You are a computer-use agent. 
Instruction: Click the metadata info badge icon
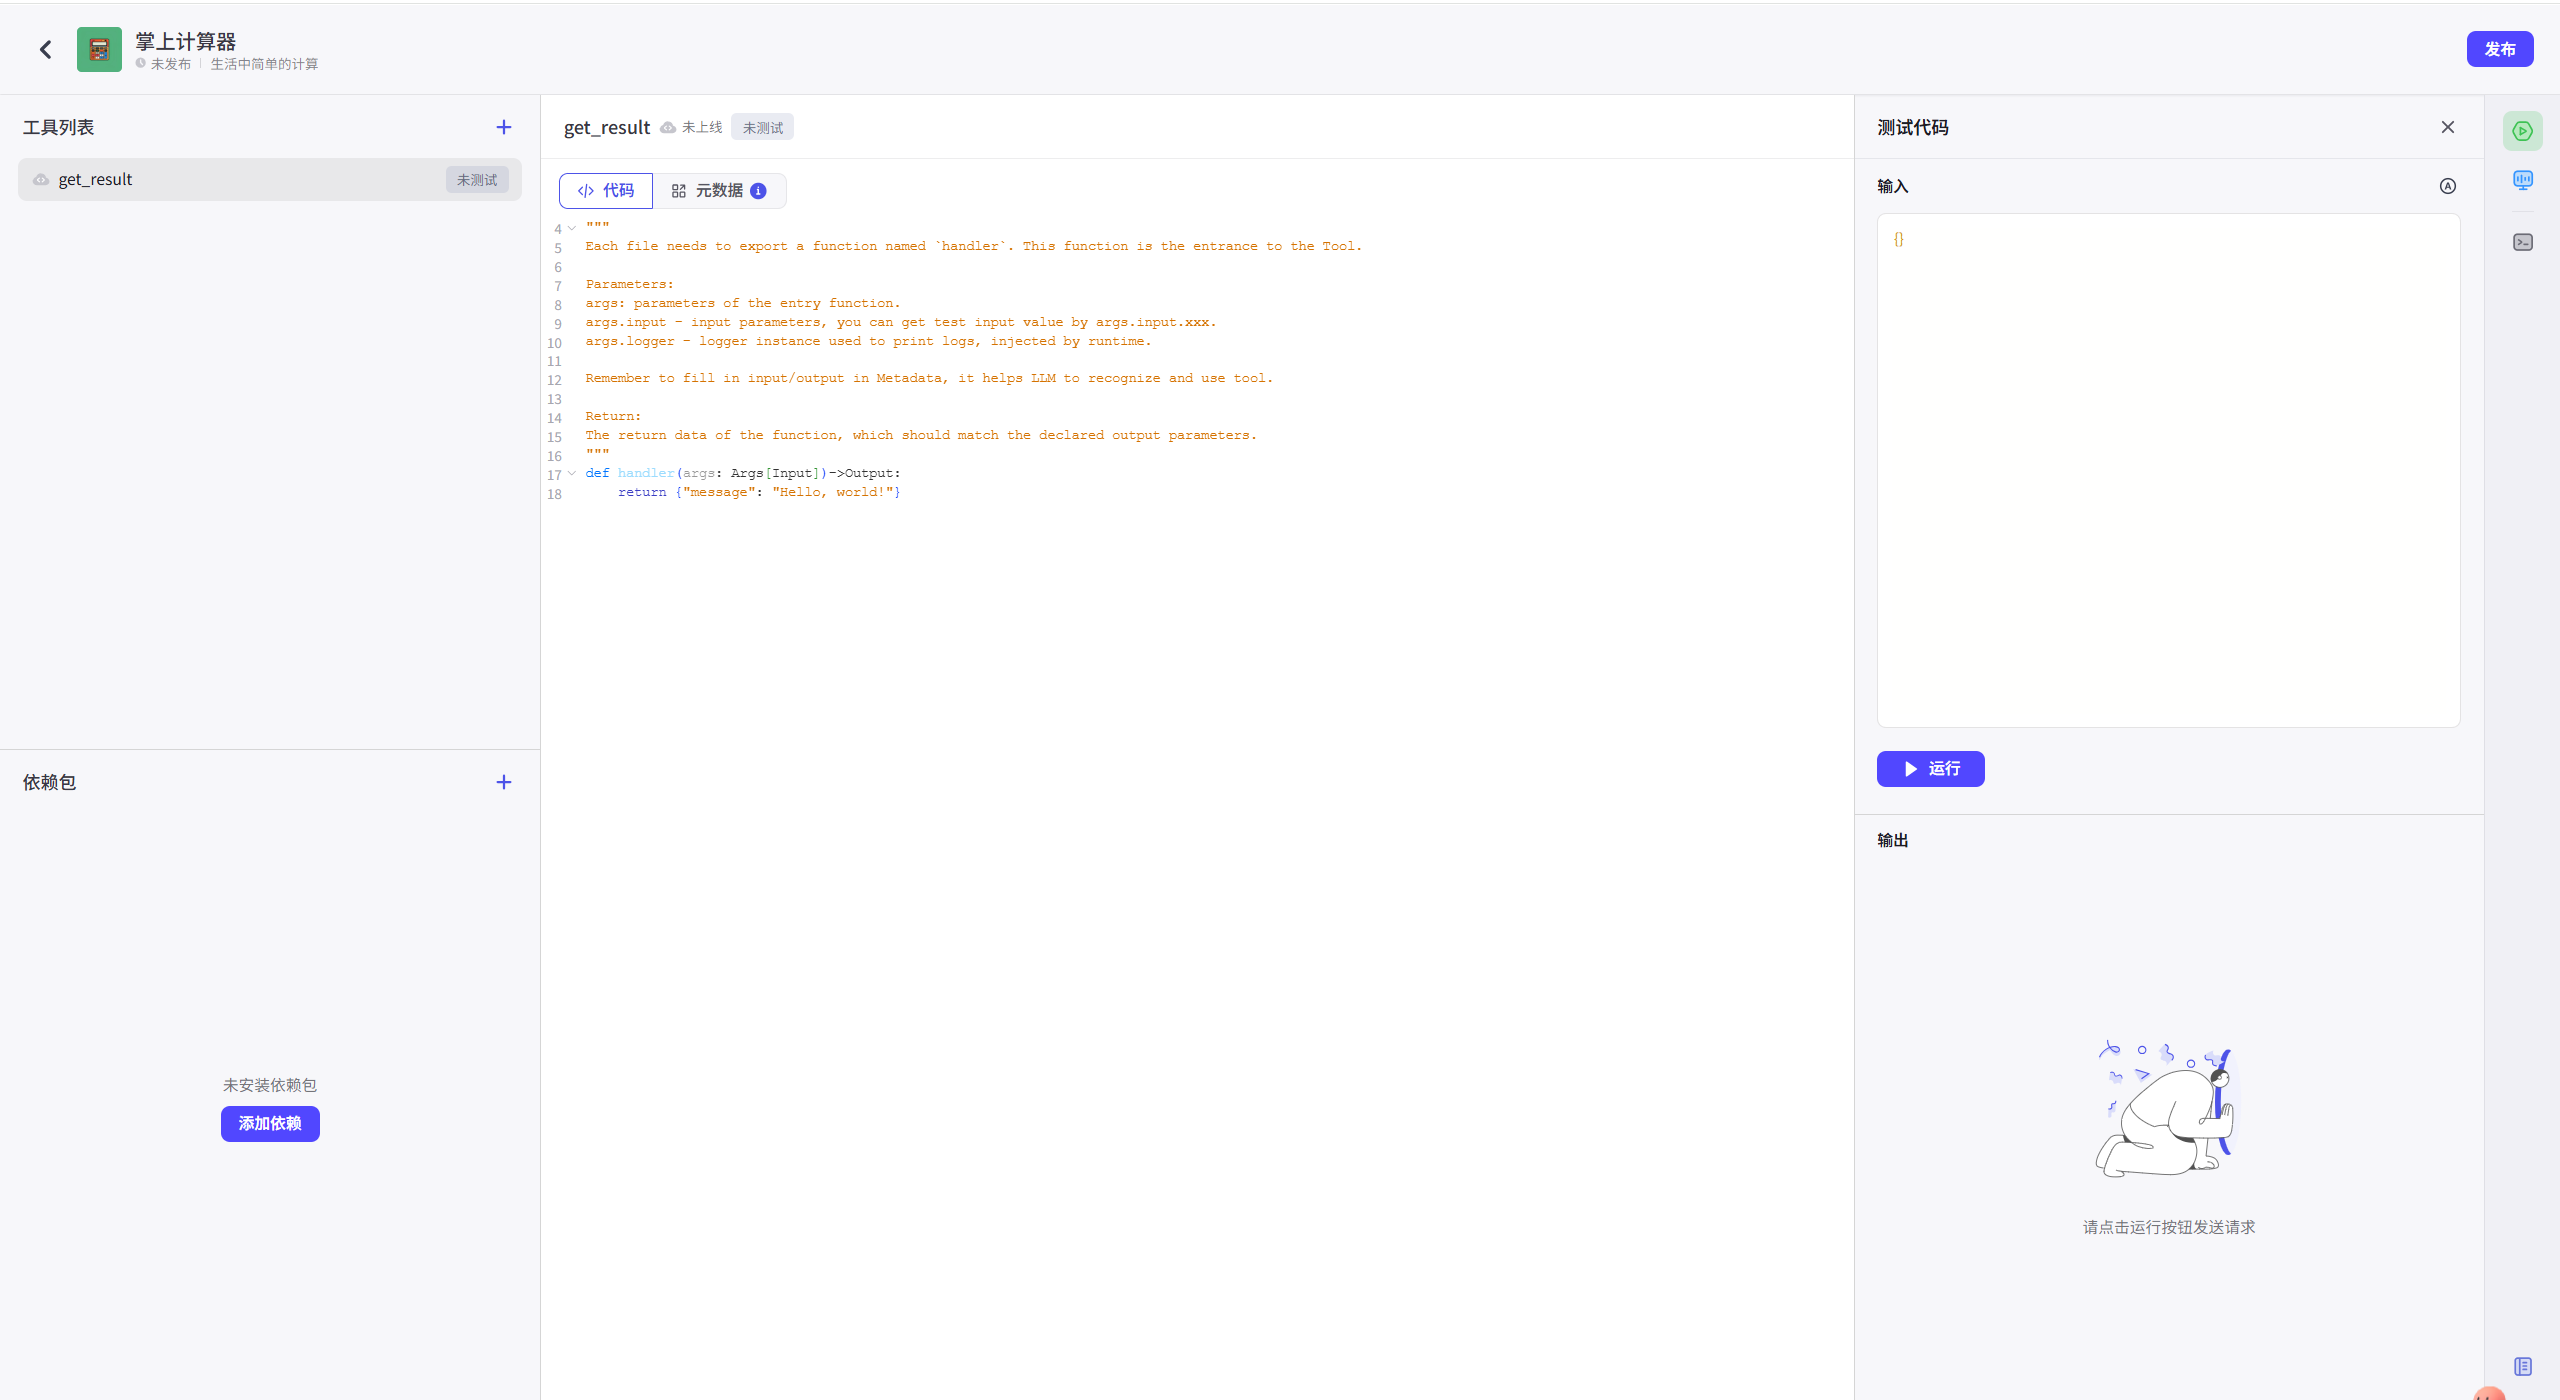758,191
